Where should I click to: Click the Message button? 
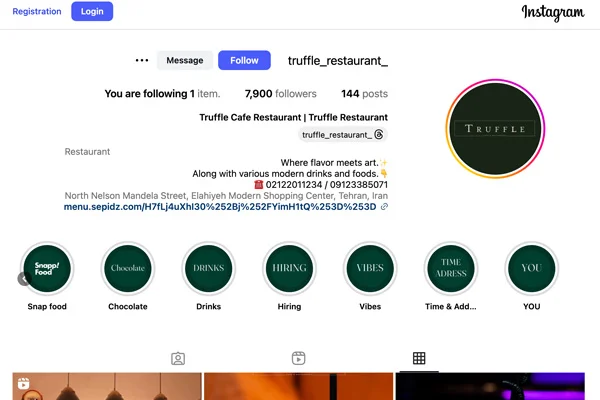(185, 60)
